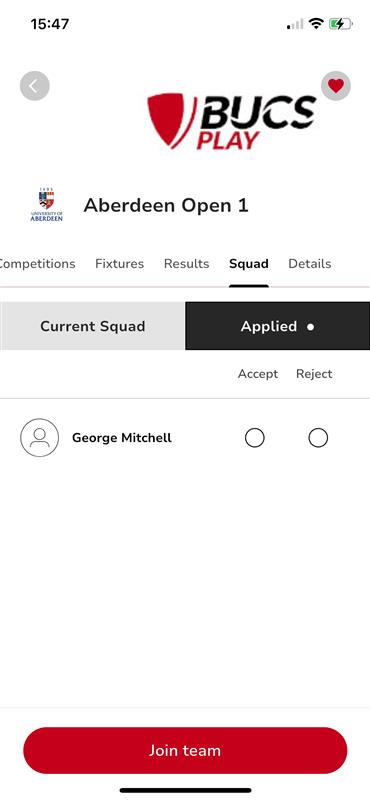Tap the Aberdeen Open 1 team title
370x800 pixels.
pyautogui.click(x=166, y=205)
